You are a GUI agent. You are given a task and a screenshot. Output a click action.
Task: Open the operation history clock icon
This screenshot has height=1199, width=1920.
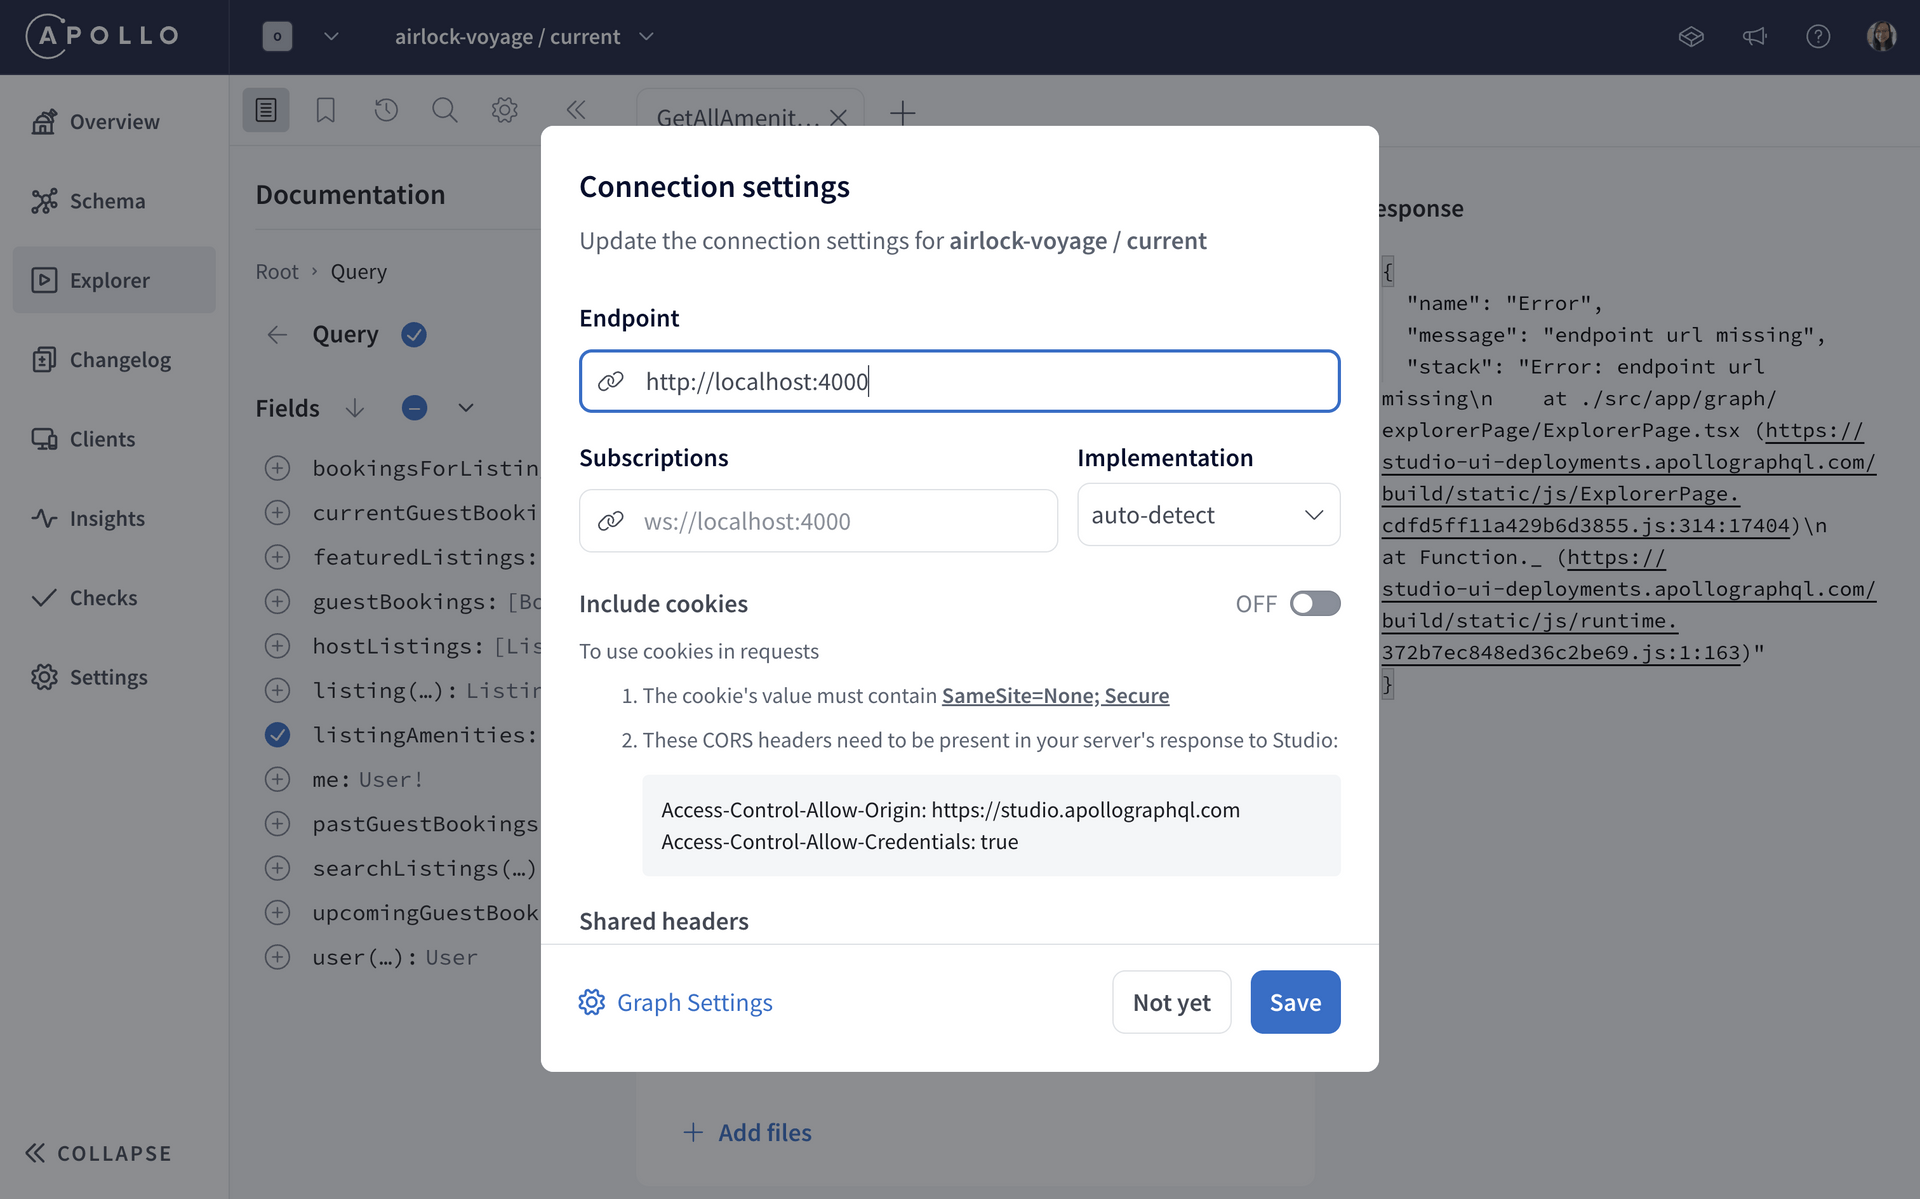click(386, 110)
